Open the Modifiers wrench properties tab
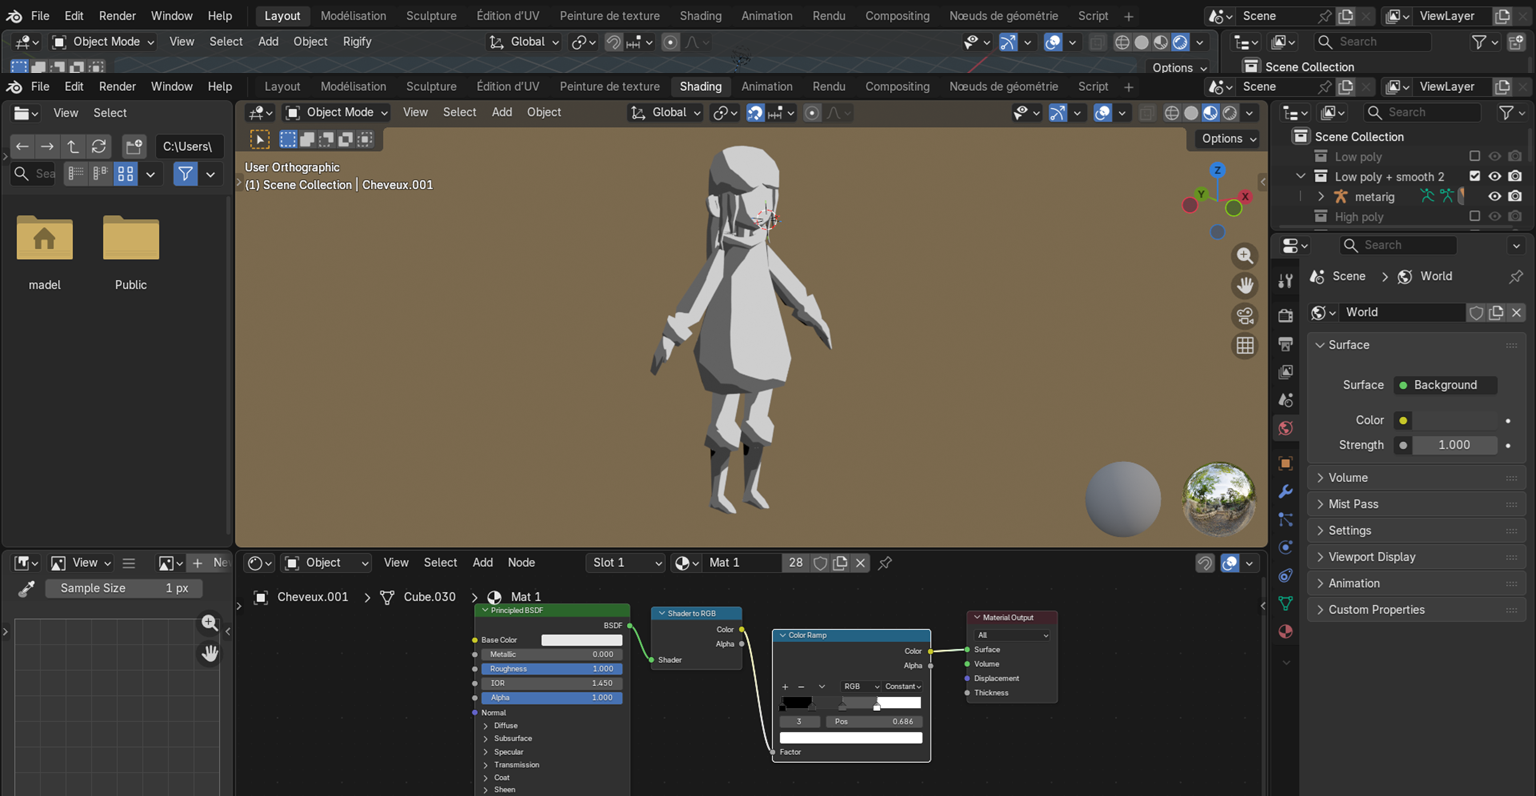 point(1286,492)
